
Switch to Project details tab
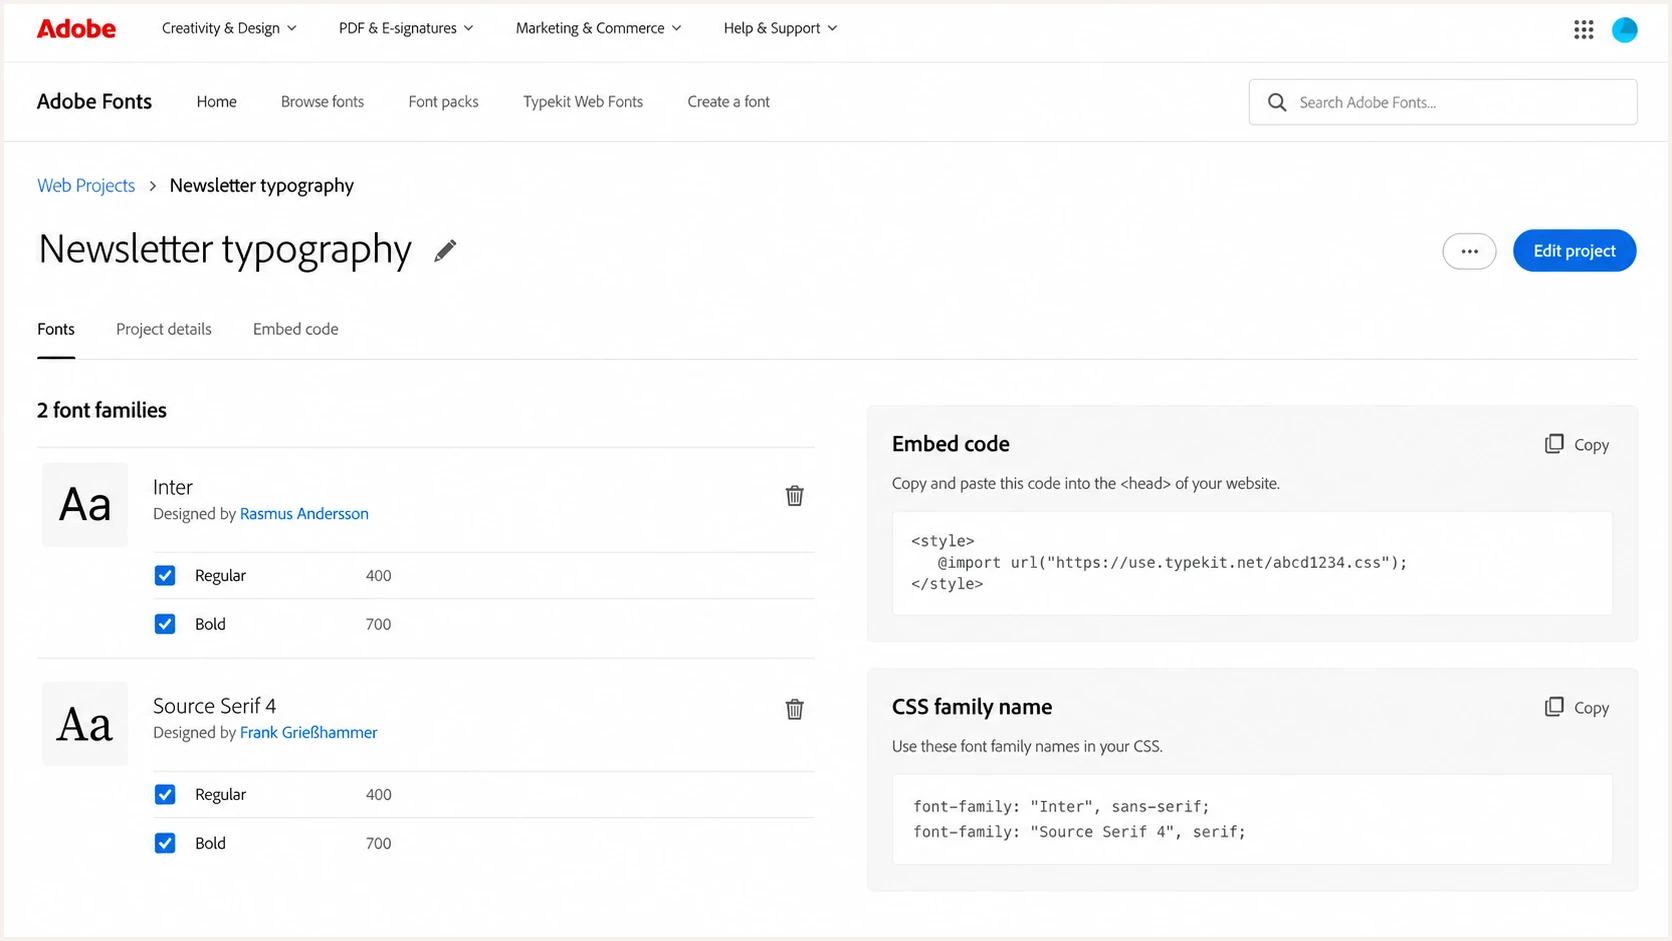164,329
